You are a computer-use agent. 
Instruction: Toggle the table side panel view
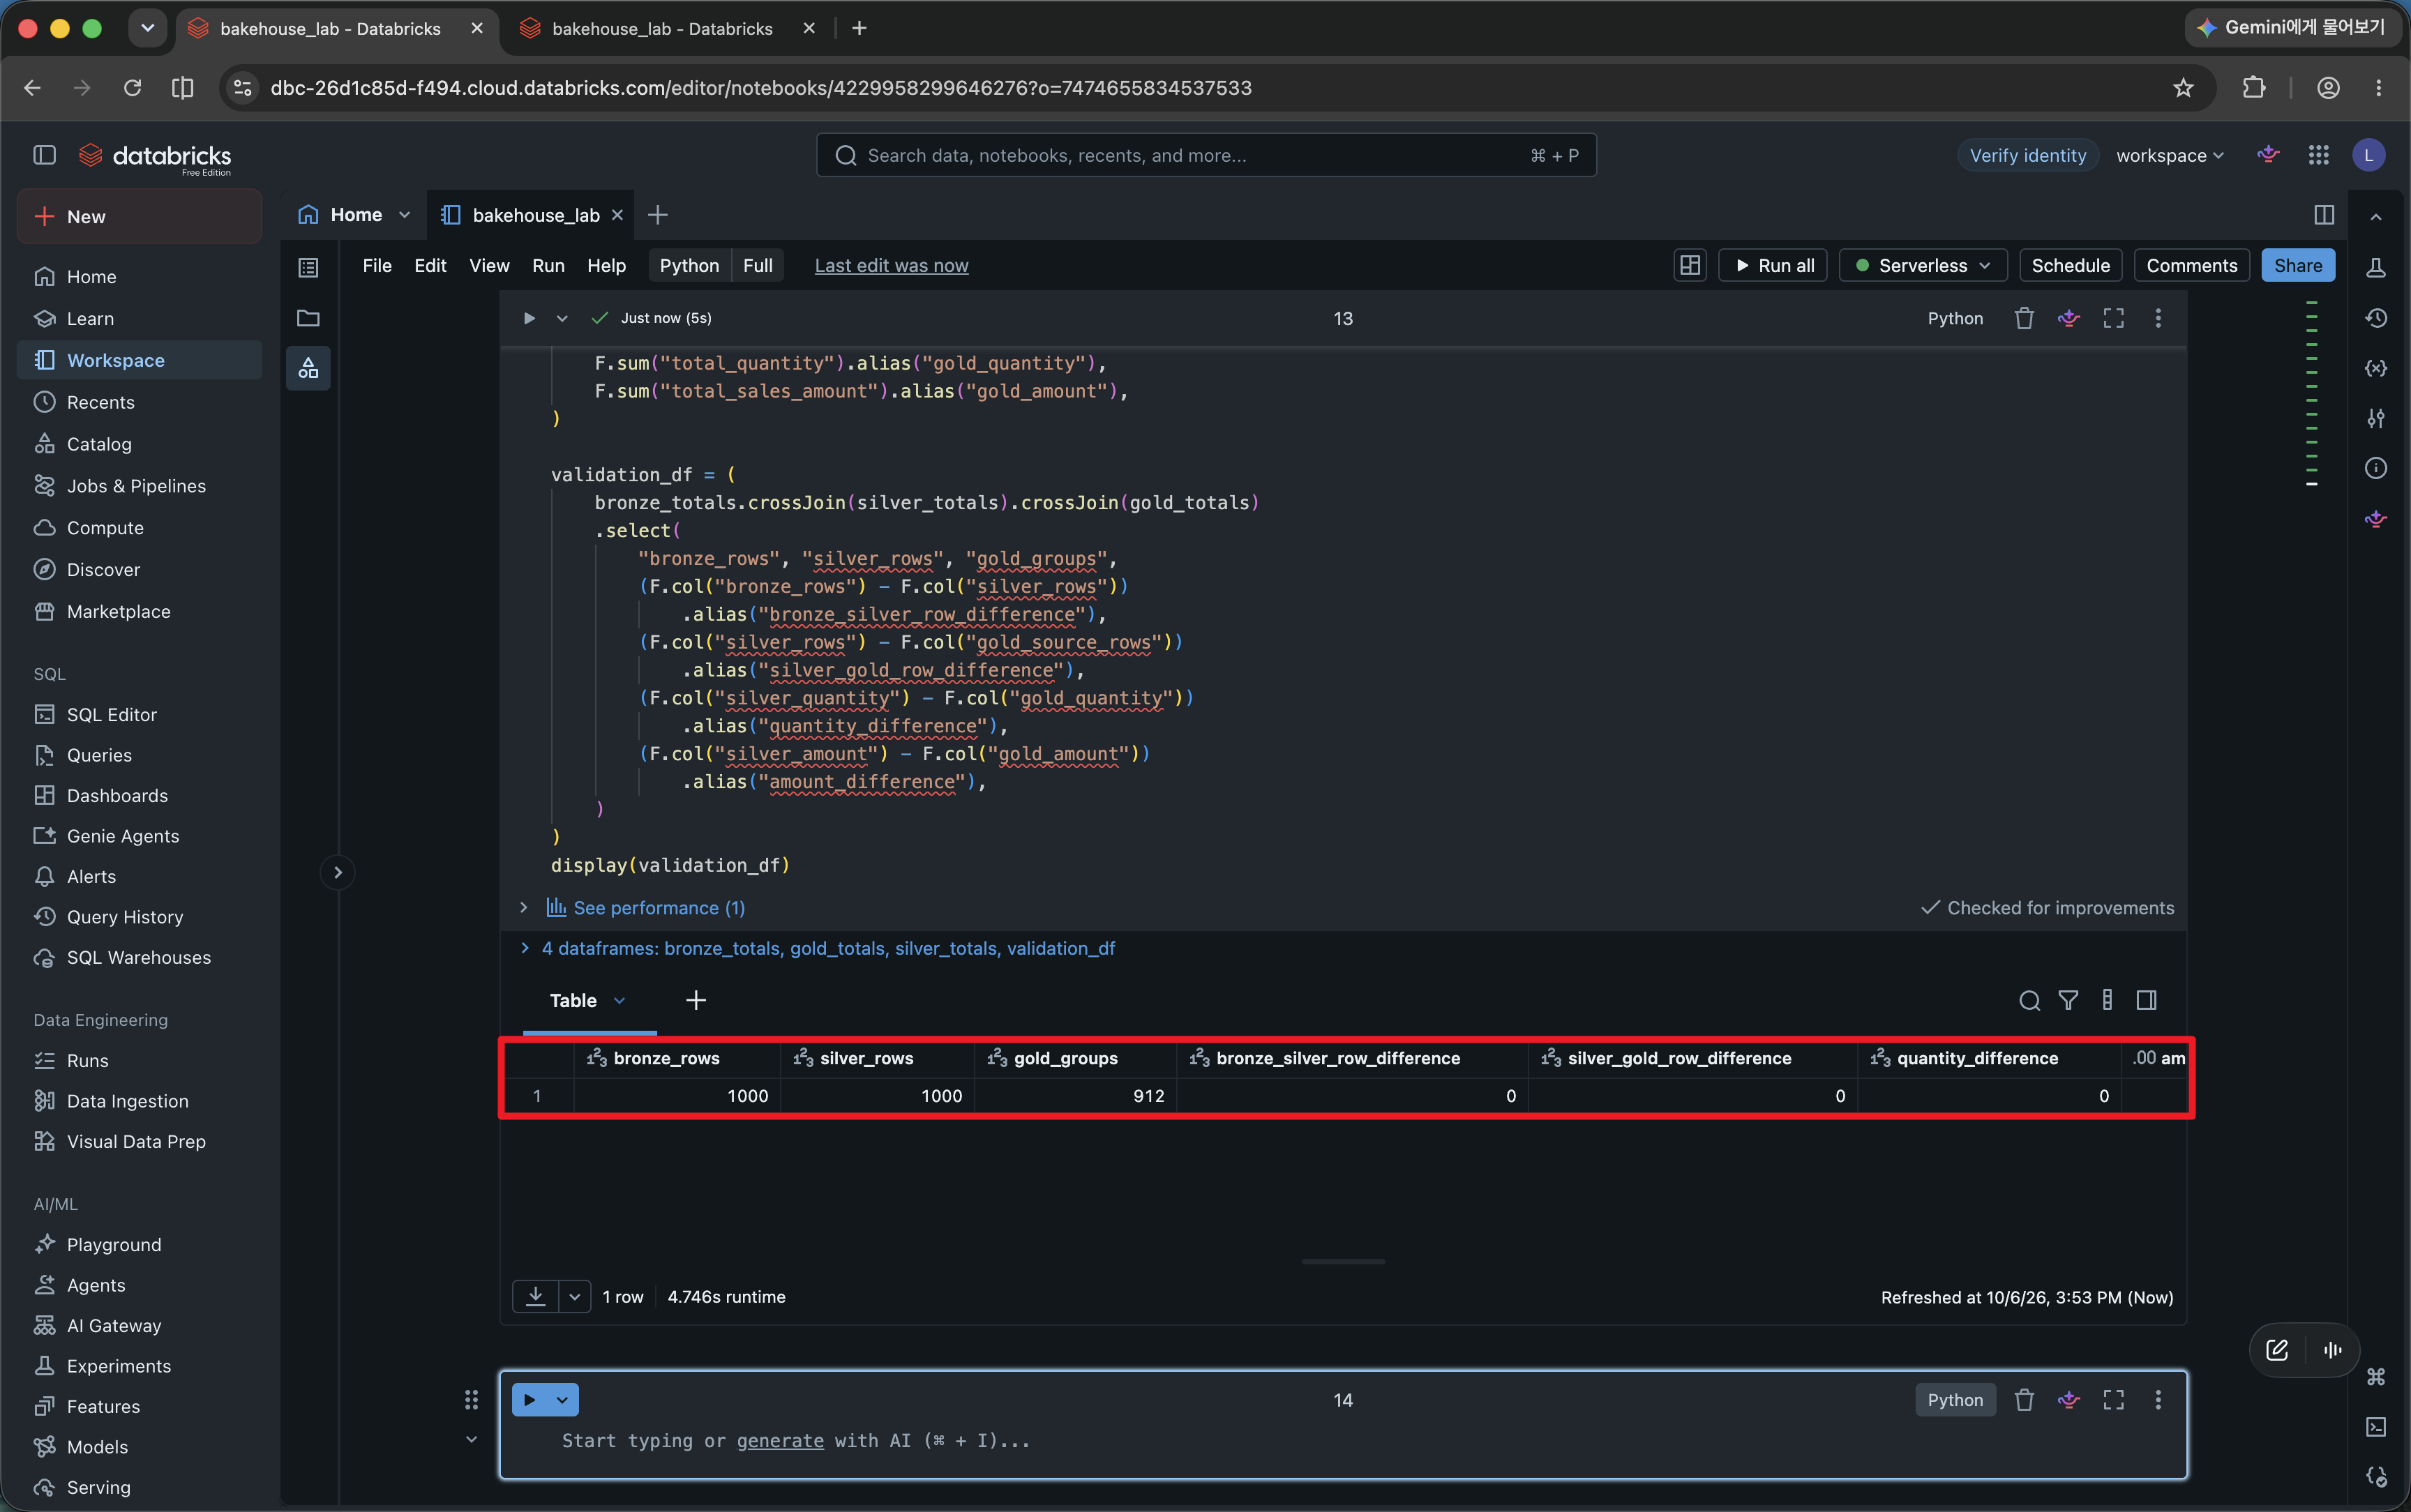tap(2146, 1000)
